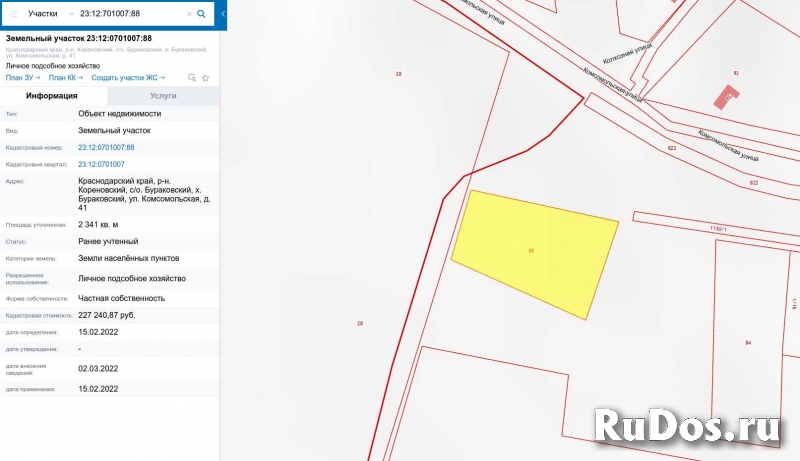
Task: Open the План КК link
Action: click(65, 77)
